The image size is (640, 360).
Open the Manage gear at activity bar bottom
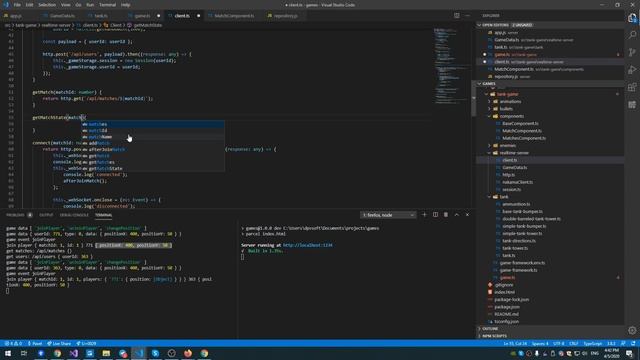pyautogui.click(x=632, y=330)
